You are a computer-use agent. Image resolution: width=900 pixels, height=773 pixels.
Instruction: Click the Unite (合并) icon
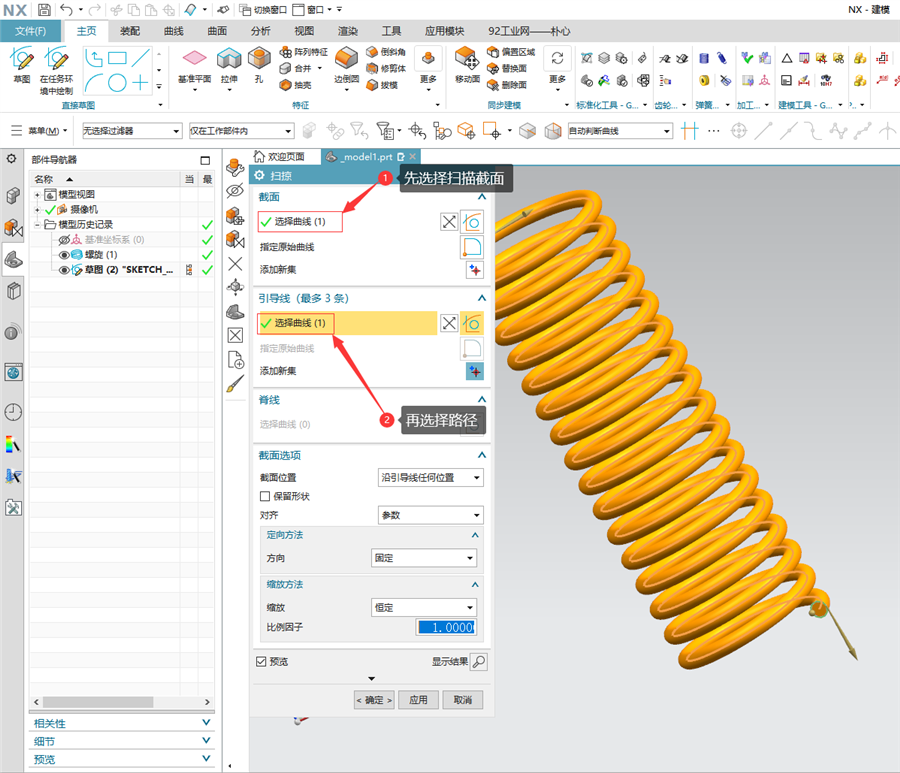285,68
